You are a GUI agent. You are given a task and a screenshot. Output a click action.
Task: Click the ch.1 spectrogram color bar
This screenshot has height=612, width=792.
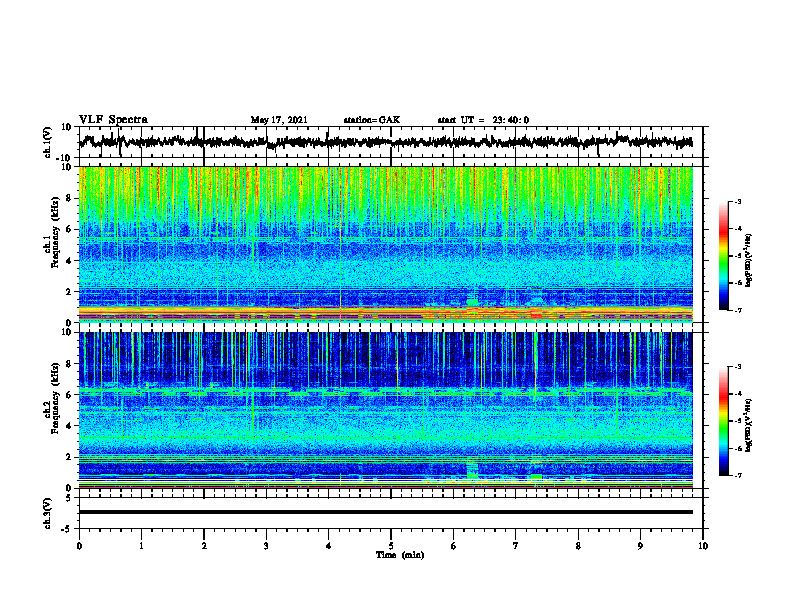click(x=723, y=256)
